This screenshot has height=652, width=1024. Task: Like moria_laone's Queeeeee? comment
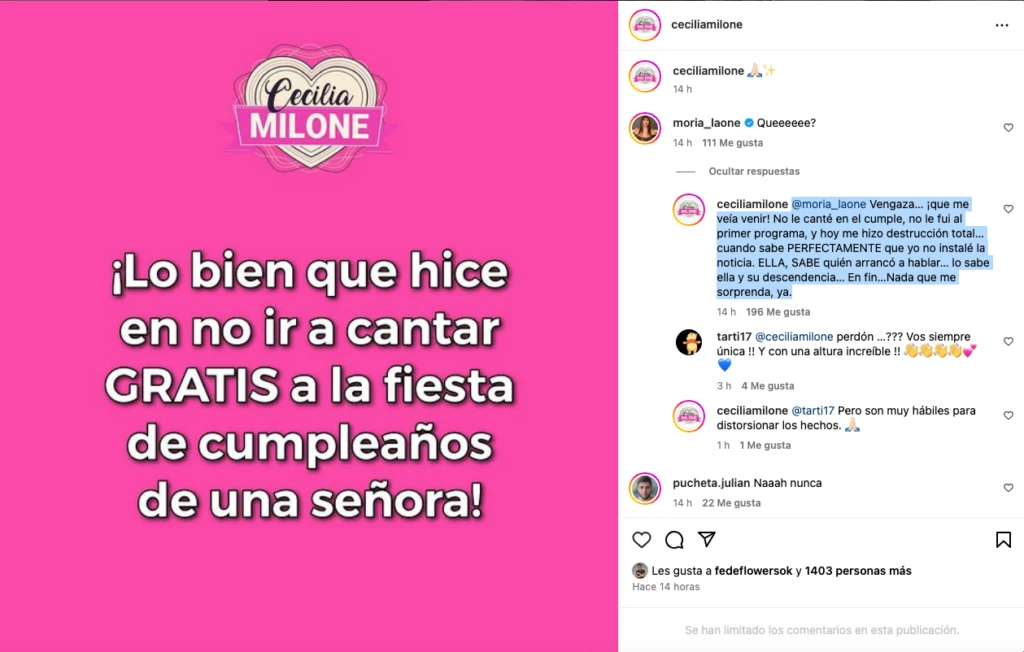(x=1008, y=128)
